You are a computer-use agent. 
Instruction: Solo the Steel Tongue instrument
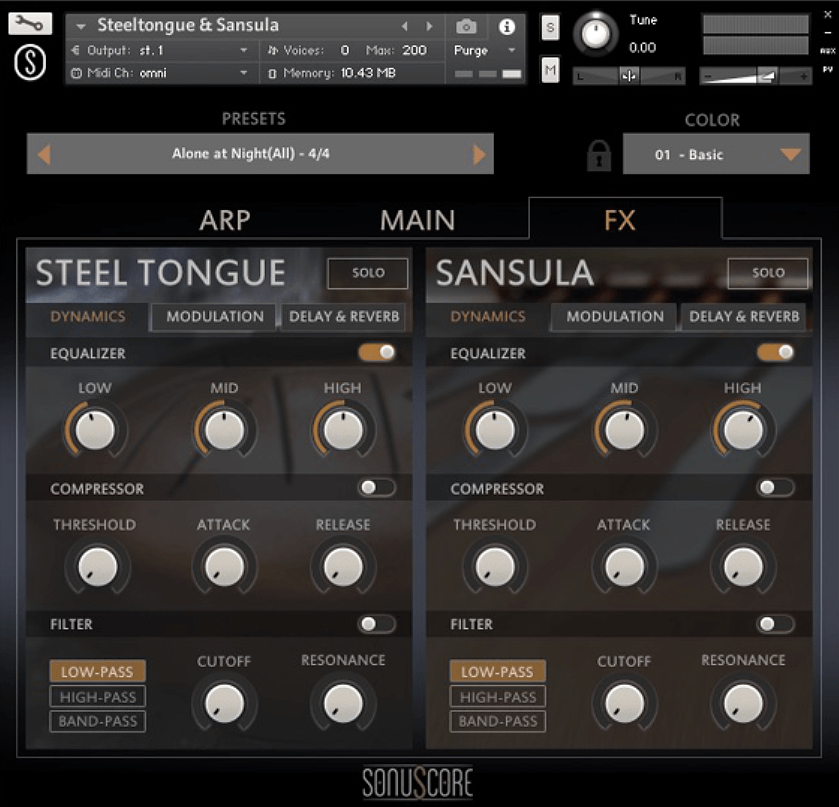coord(368,273)
